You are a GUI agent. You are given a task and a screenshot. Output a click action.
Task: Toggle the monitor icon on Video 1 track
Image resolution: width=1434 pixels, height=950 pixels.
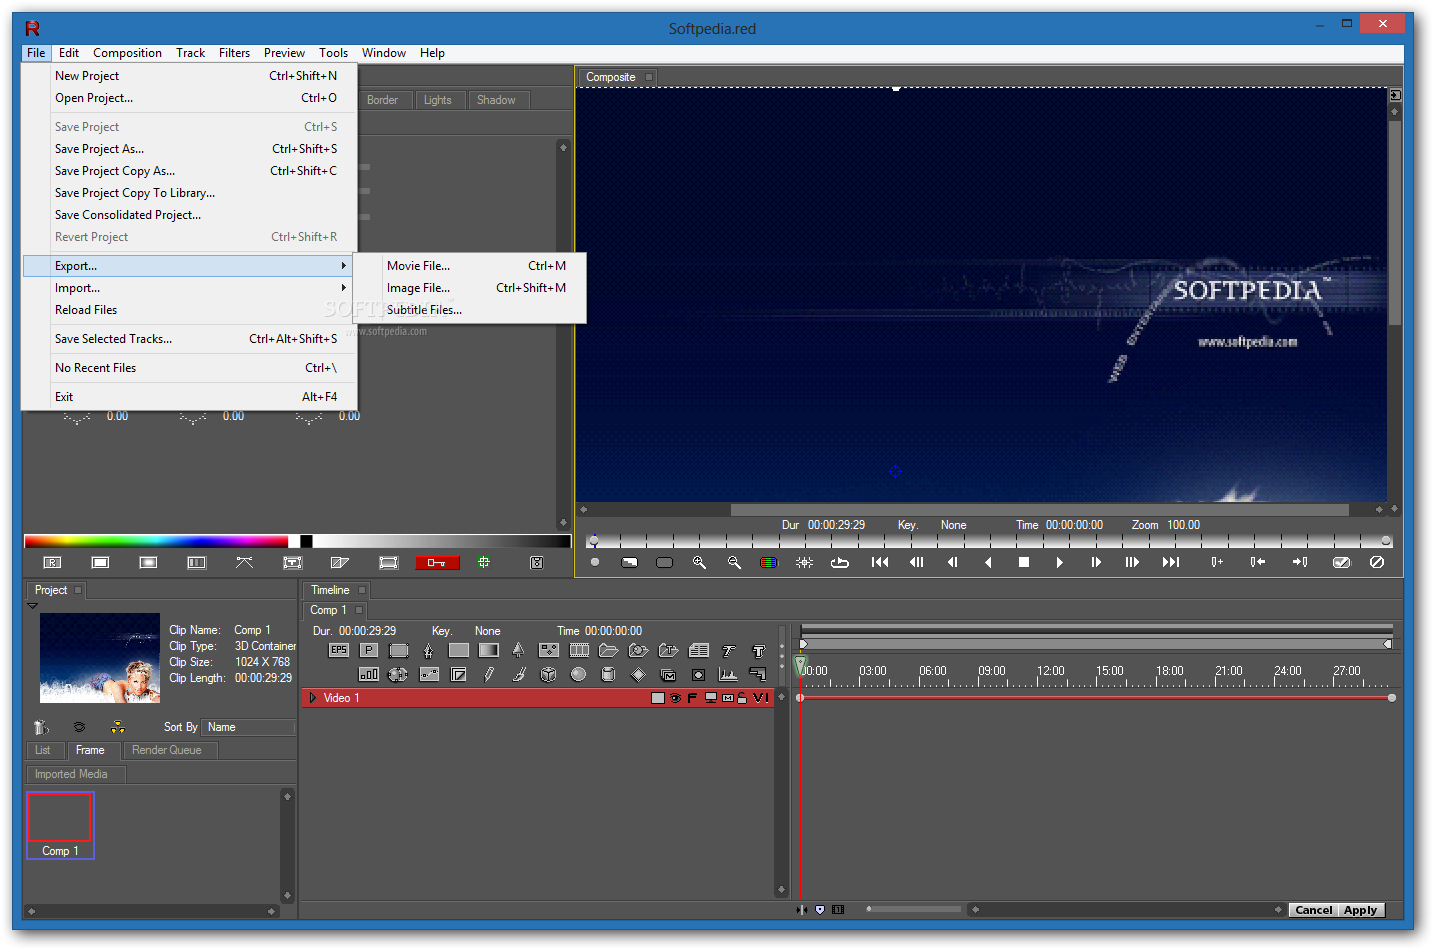[710, 698]
